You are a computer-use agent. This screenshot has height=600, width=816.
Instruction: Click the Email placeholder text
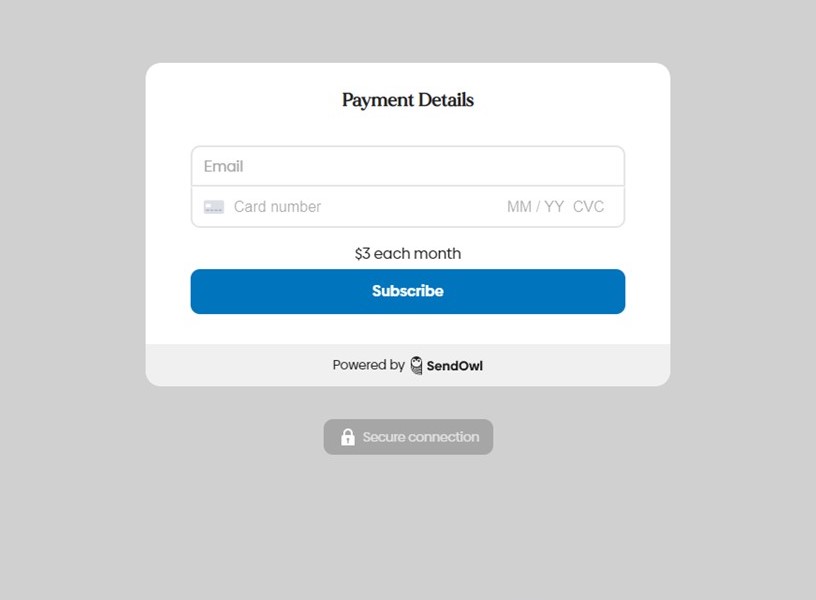(x=222, y=166)
